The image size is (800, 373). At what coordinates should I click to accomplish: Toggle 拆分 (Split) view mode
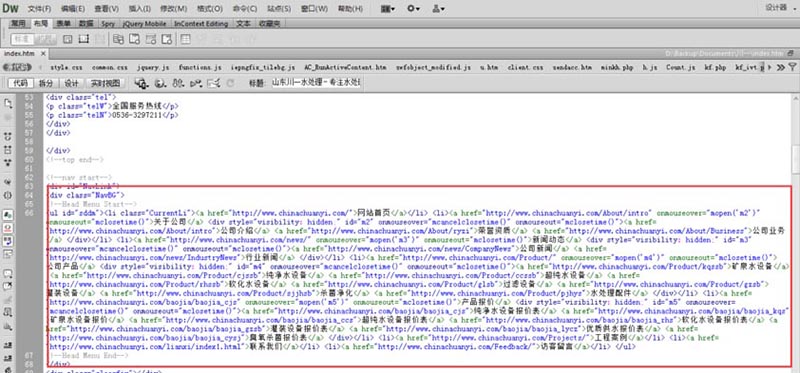(46, 83)
